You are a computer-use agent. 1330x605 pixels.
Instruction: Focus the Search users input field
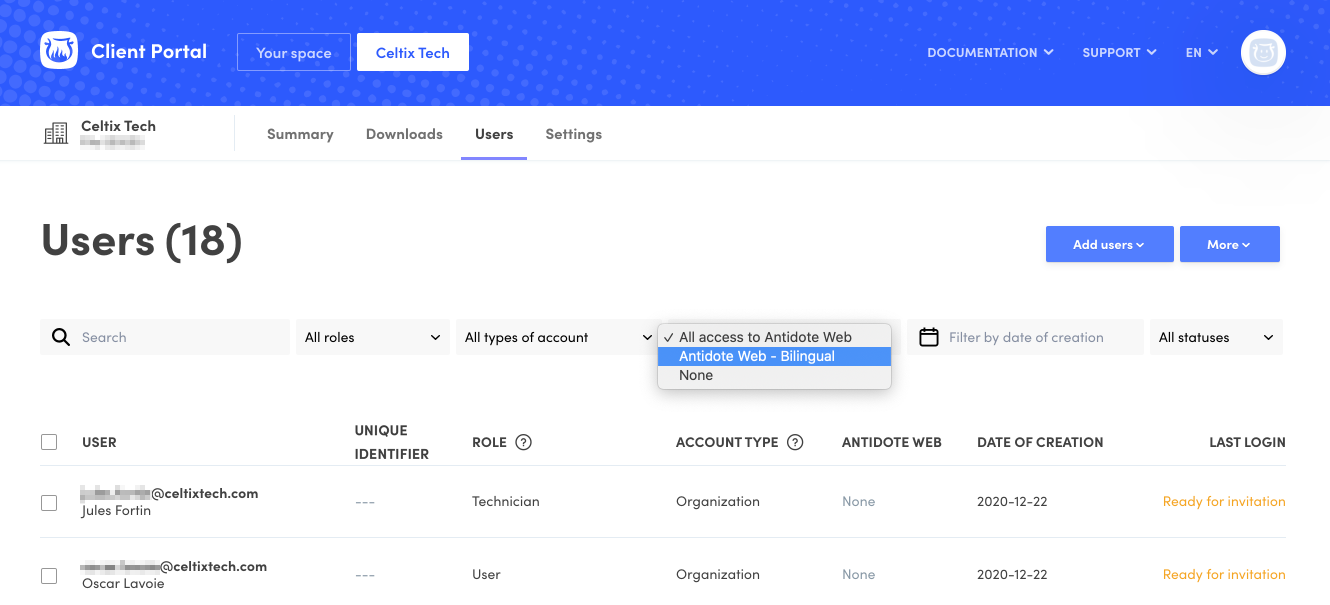165,337
